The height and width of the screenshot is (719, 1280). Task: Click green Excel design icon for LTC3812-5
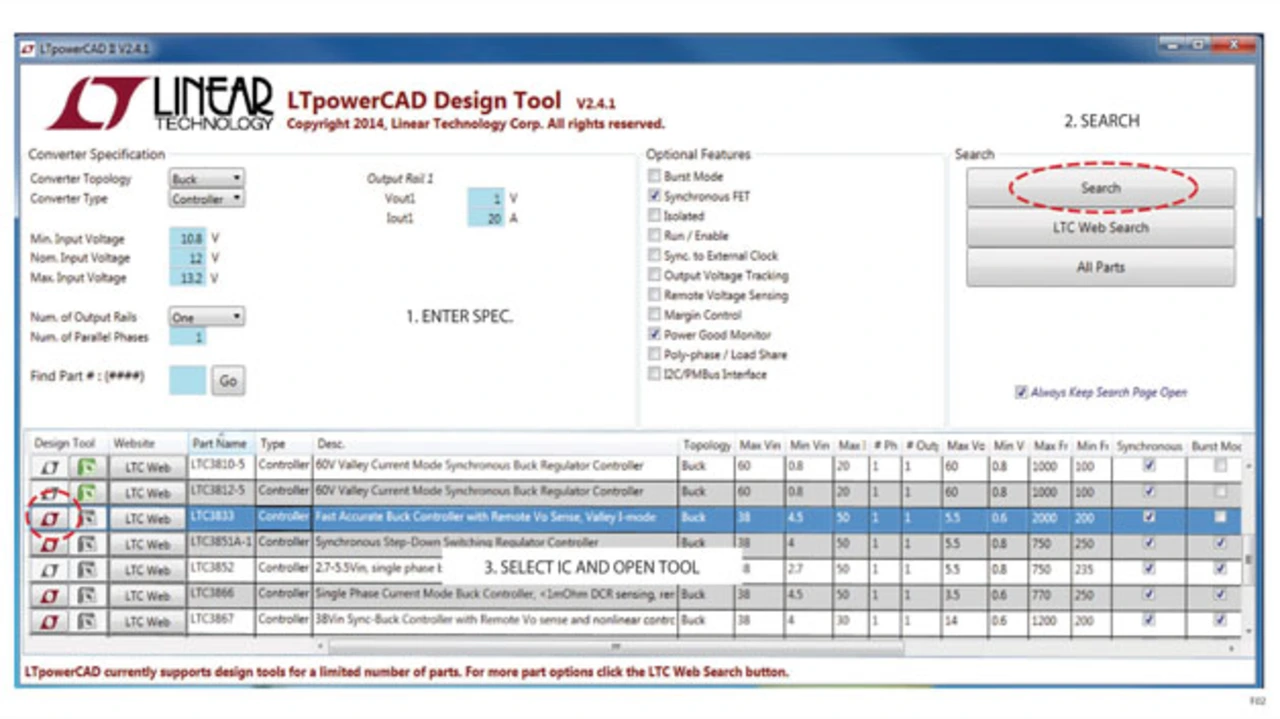[x=87, y=493]
